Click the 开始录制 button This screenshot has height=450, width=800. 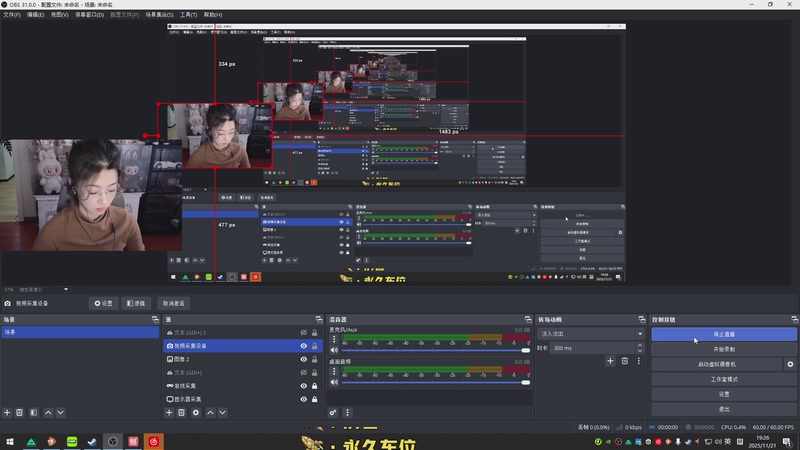[724, 349]
